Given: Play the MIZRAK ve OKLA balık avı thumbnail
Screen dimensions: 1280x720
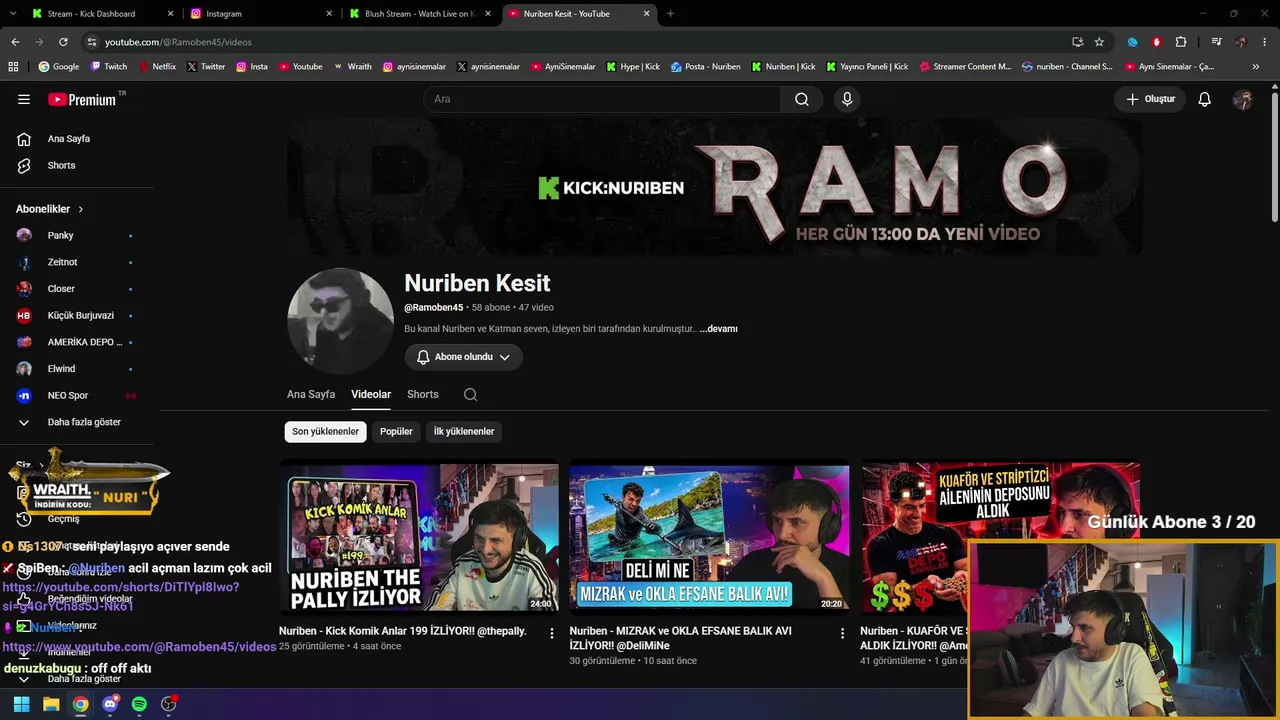Looking at the screenshot, I should [709, 537].
